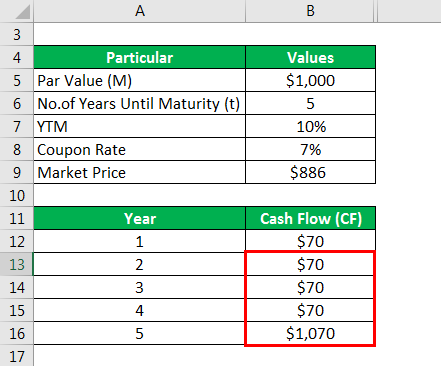Select the 7% coupon rate cell
441x366 pixels.
click(310, 149)
